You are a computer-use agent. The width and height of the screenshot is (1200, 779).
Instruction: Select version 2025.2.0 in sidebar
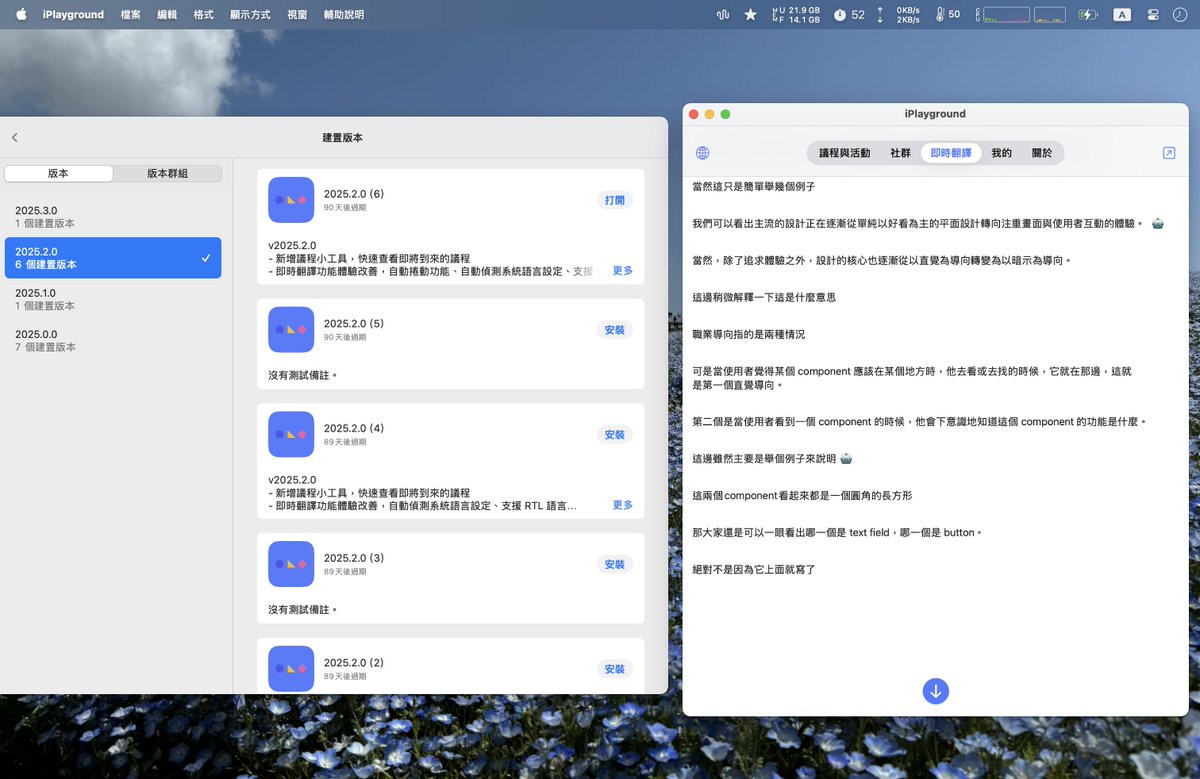coord(113,258)
